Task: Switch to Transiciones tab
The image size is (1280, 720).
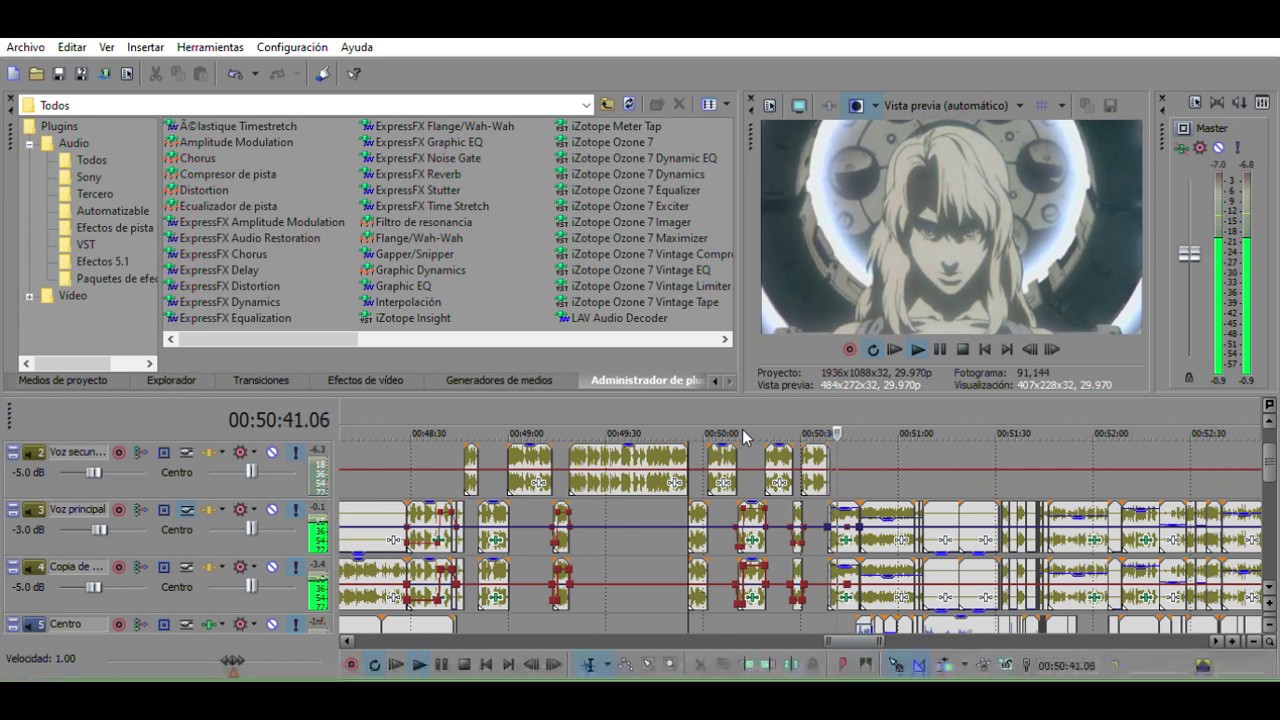Action: [261, 380]
